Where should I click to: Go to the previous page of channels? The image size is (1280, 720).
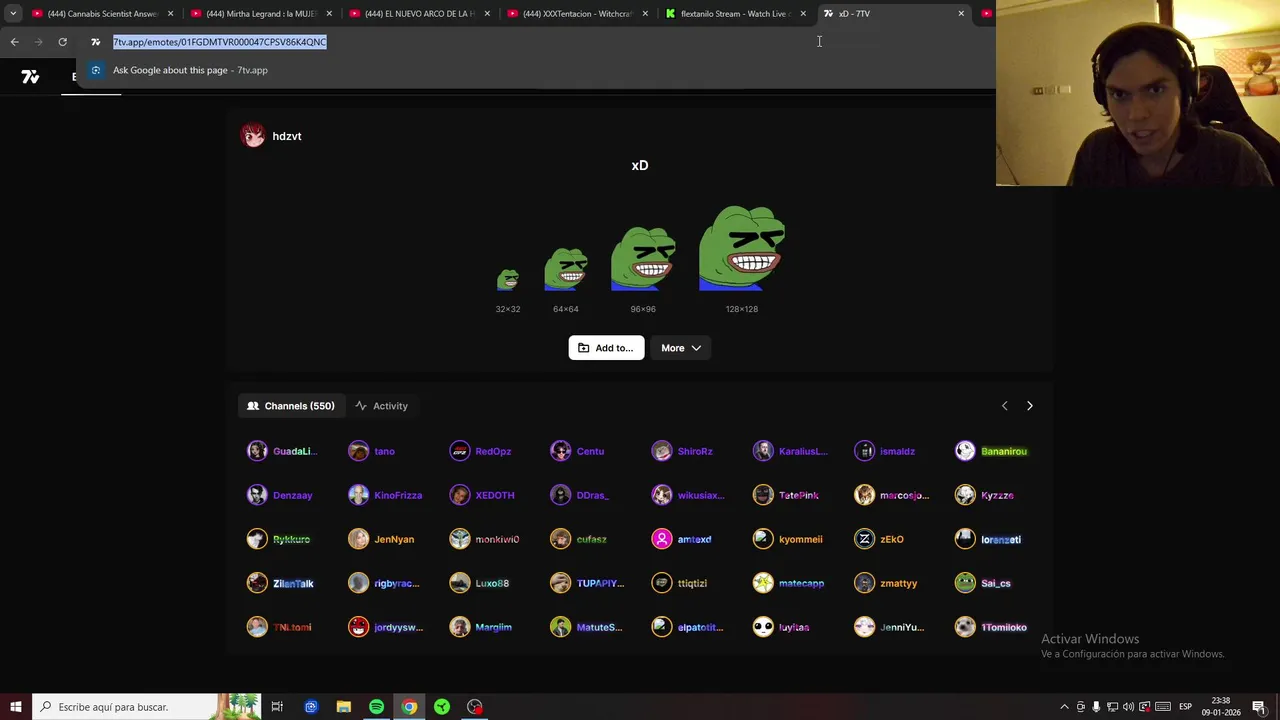(1004, 406)
